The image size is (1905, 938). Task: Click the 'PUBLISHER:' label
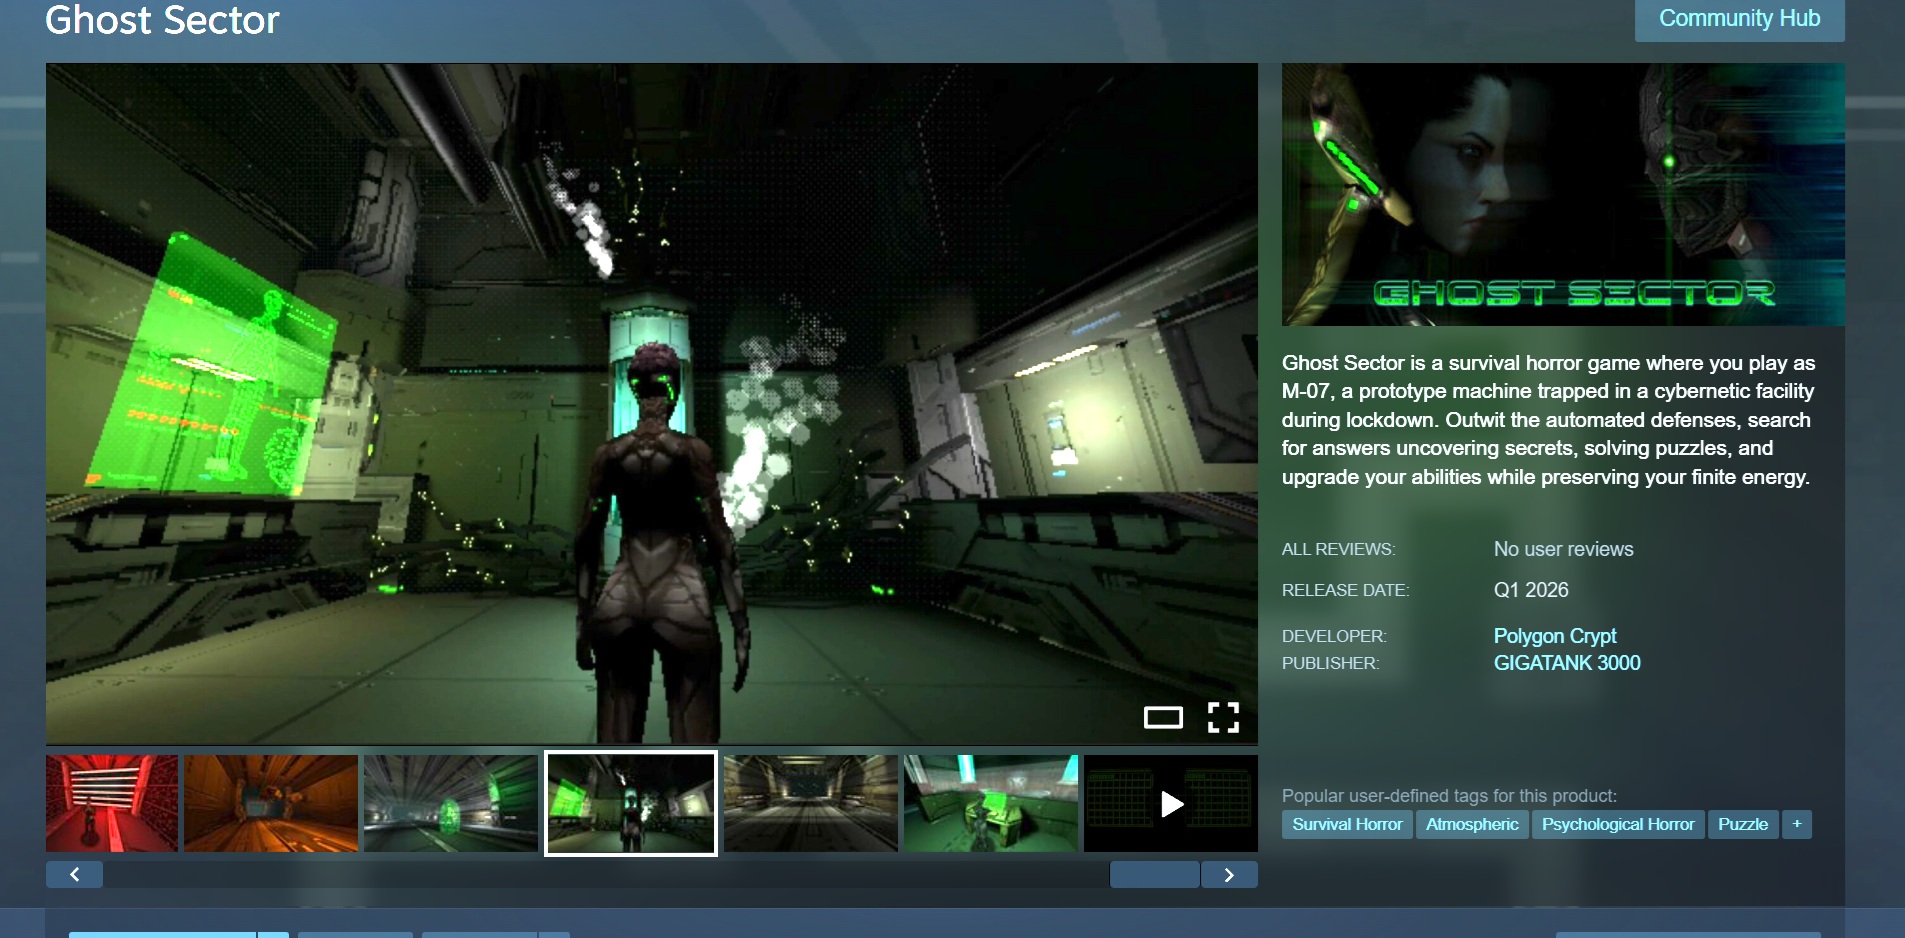pyautogui.click(x=1331, y=663)
